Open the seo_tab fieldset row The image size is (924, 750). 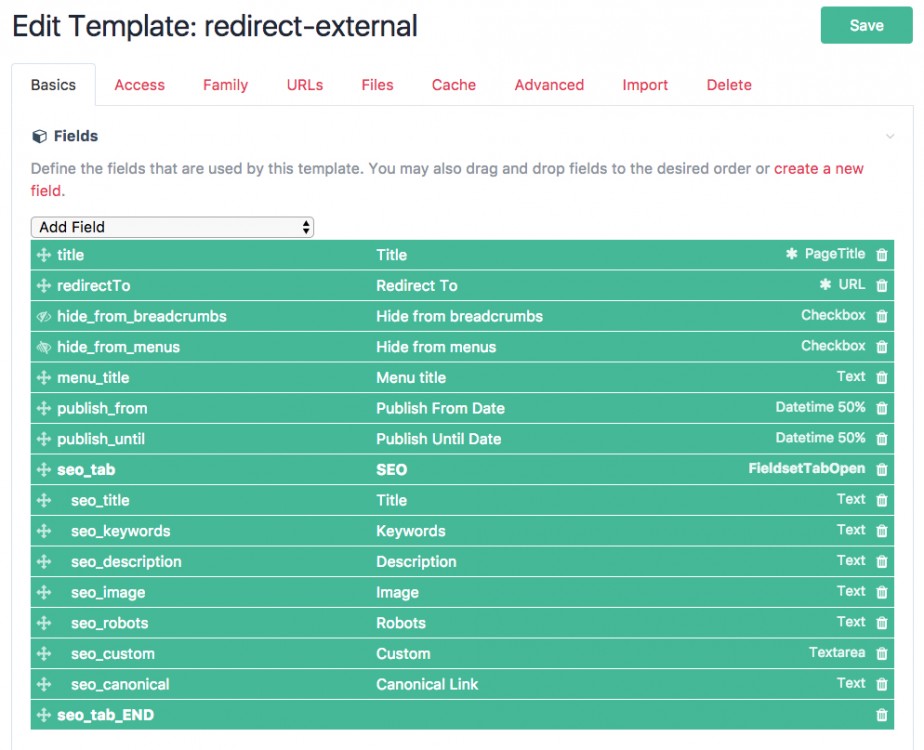(93, 470)
